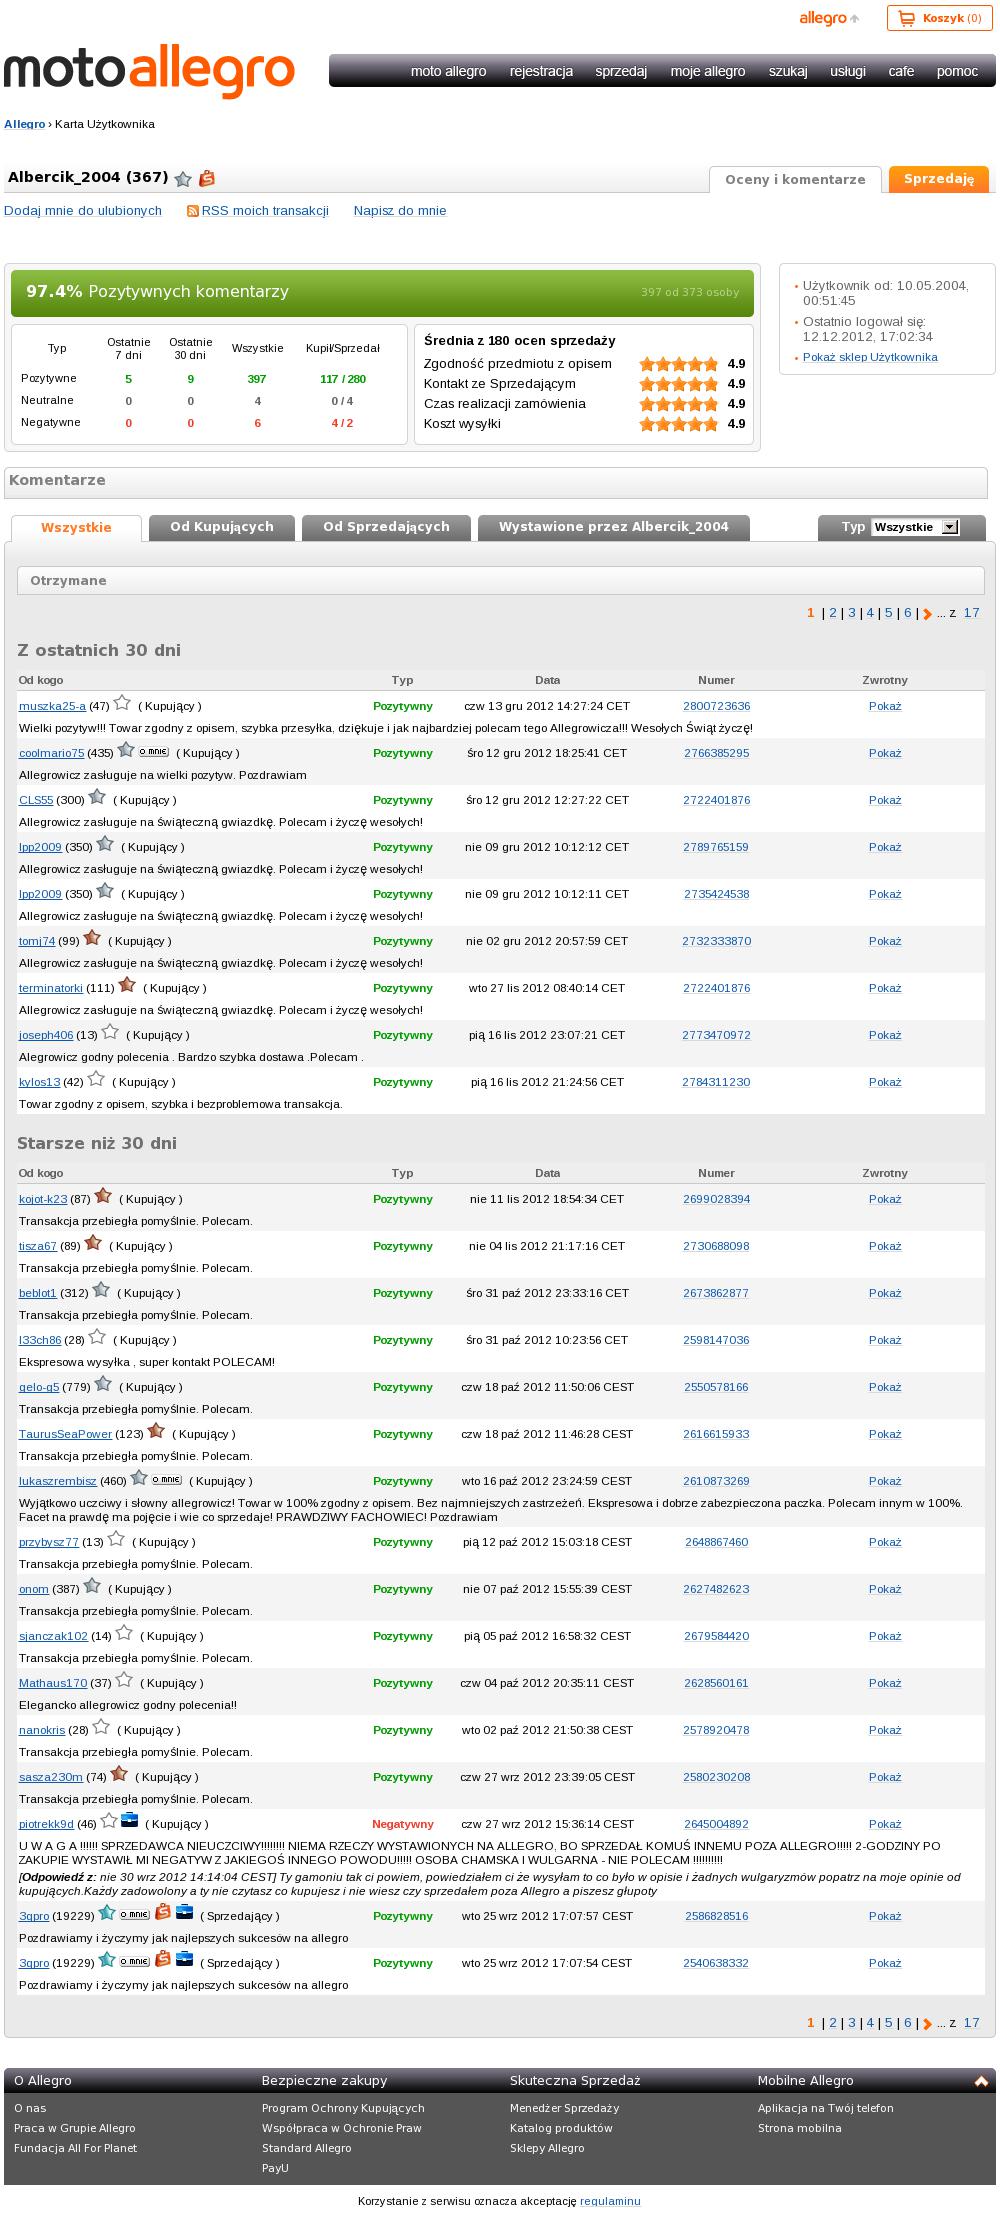The height and width of the screenshot is (2221, 1000).
Task: Open coolmario75's 'o mnie' badge
Action: pos(153,751)
